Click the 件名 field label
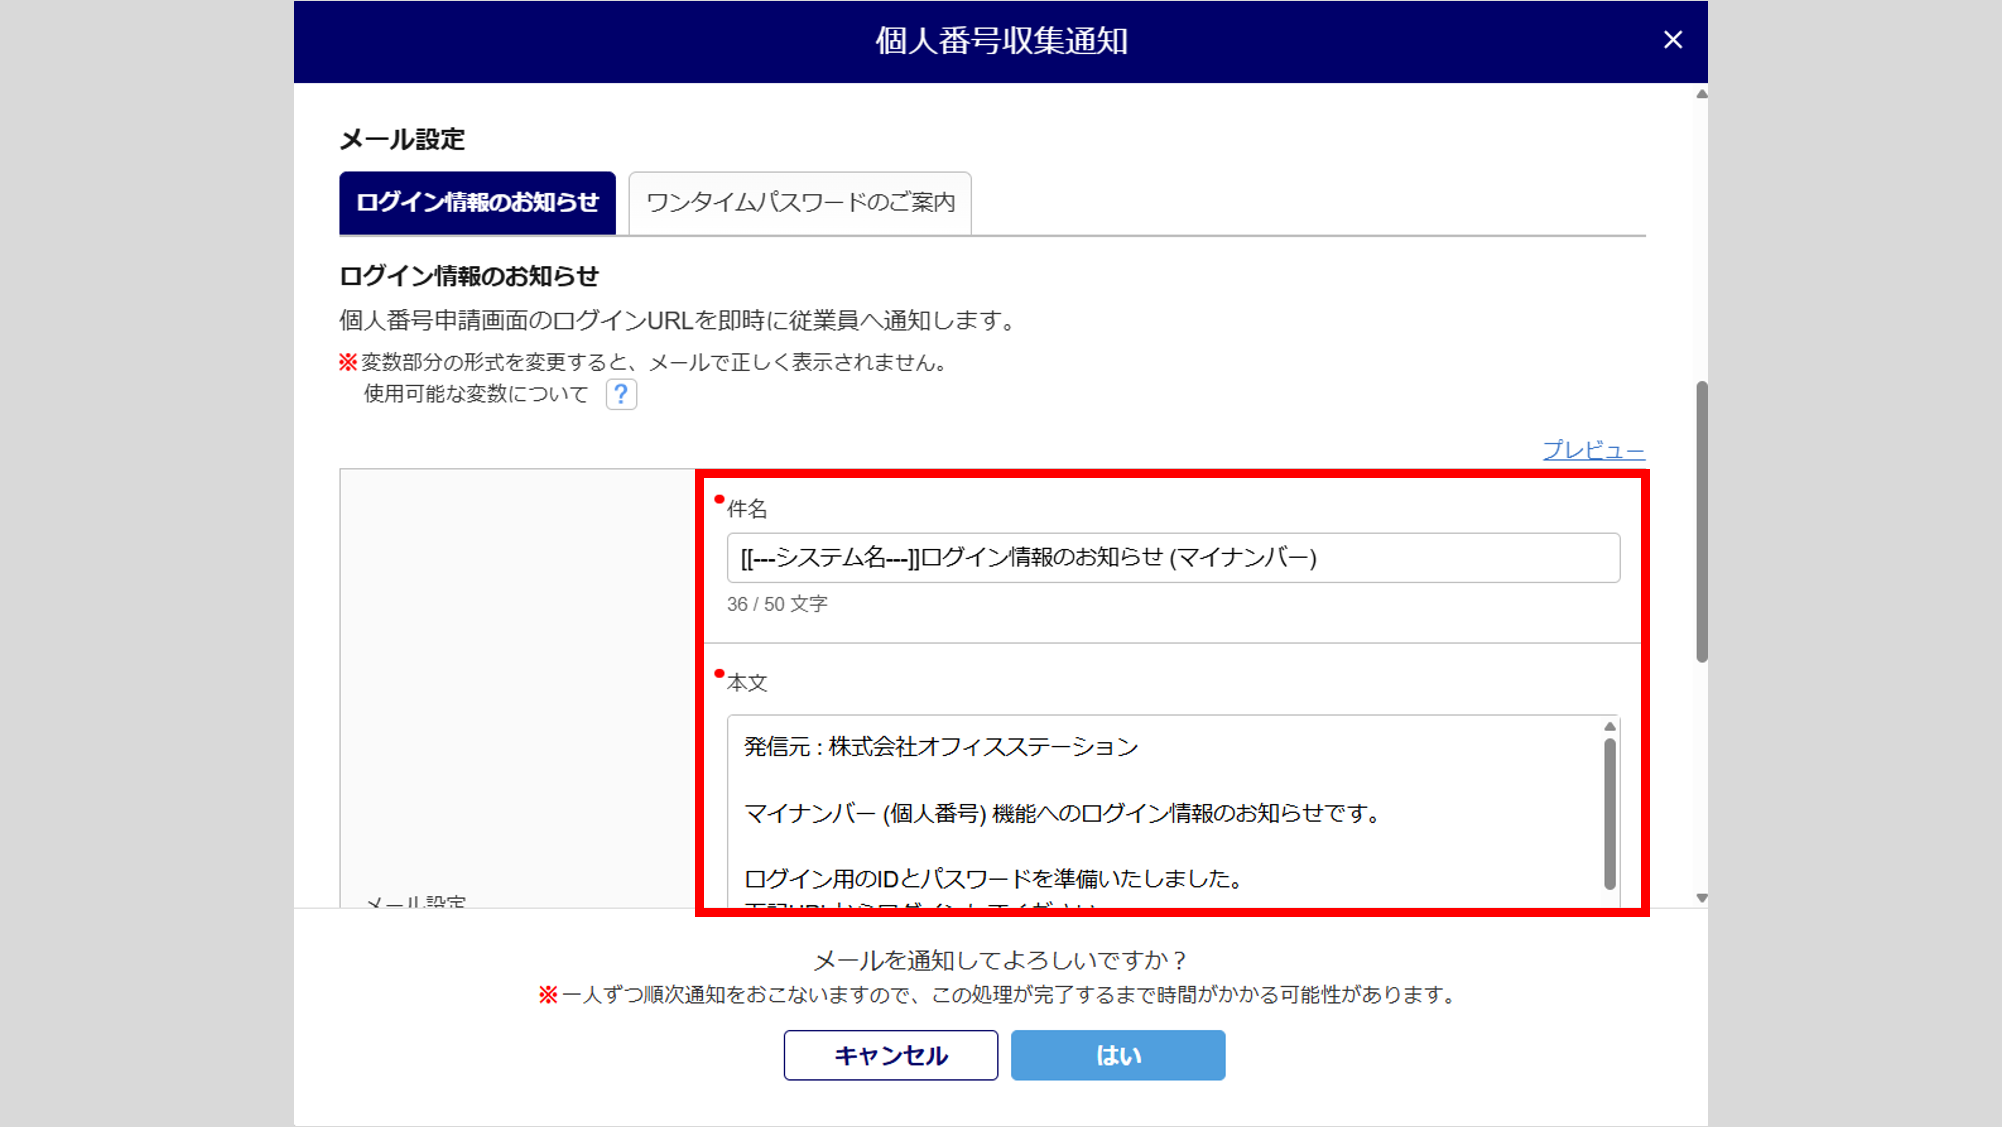 [x=746, y=509]
